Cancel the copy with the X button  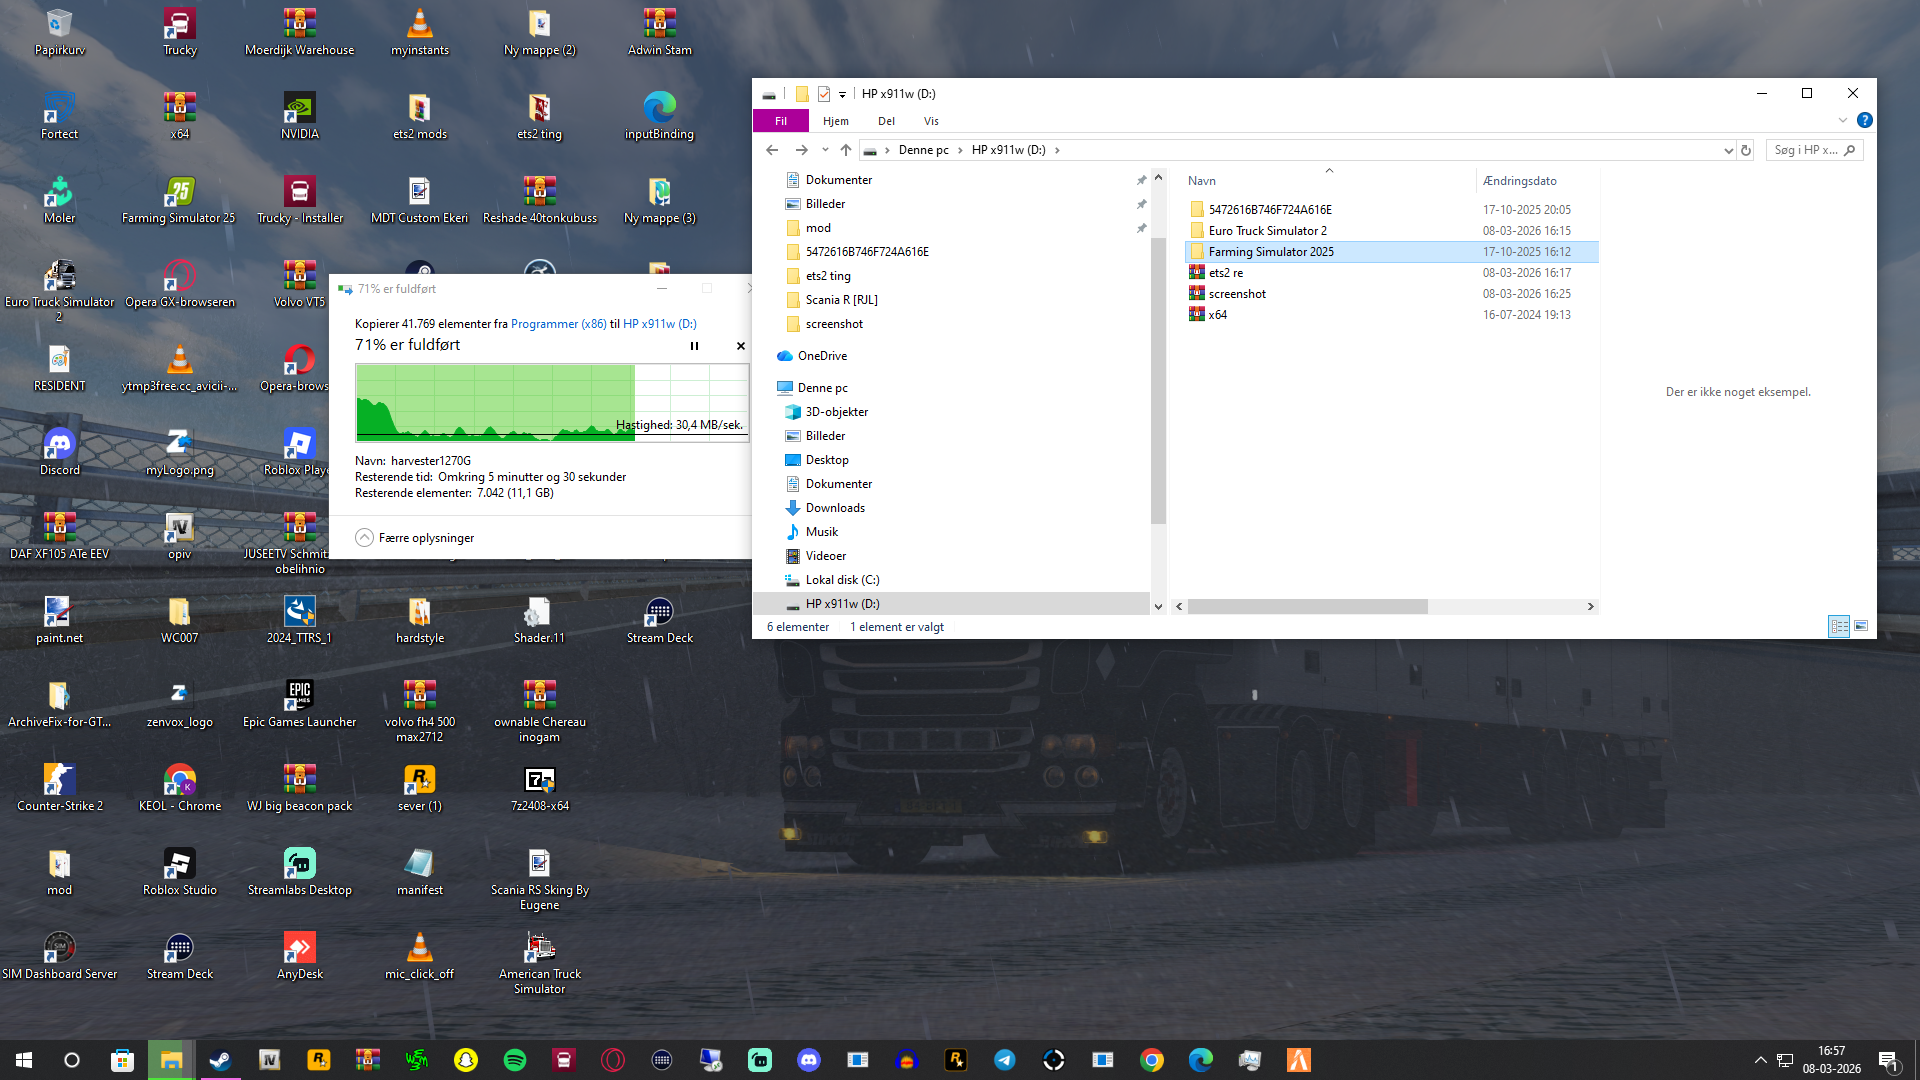click(741, 346)
